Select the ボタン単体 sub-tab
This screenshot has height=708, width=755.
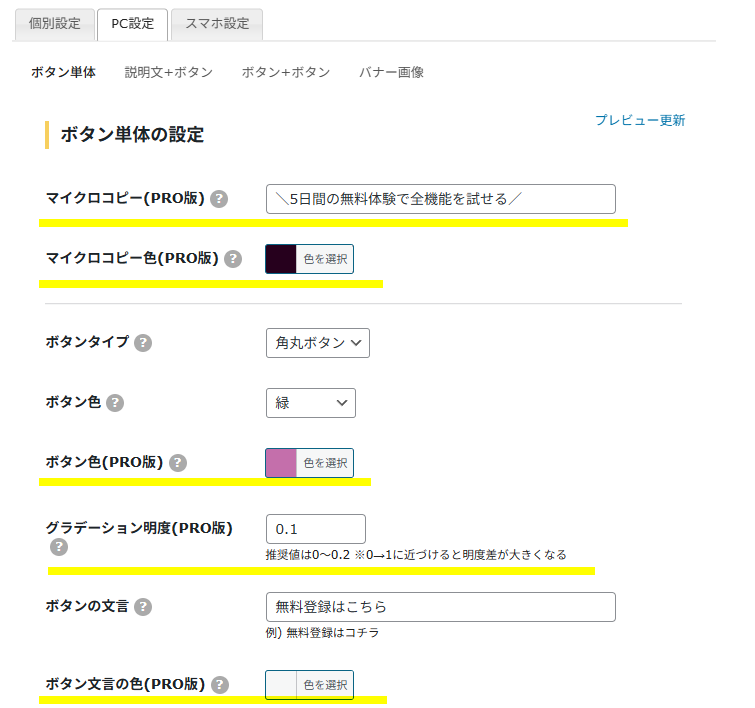[x=64, y=72]
